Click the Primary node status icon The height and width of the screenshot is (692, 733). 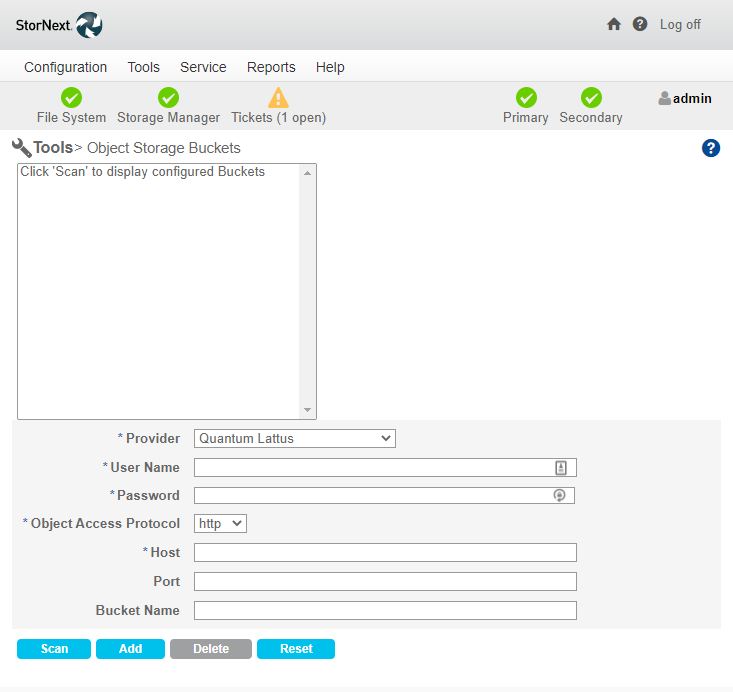tap(526, 98)
